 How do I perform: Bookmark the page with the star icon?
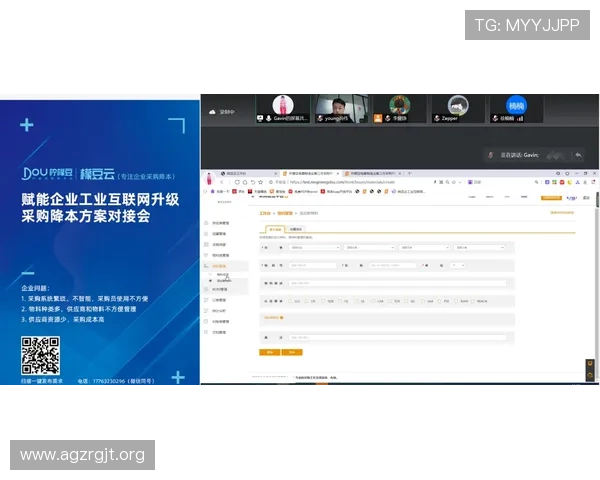(x=261, y=182)
